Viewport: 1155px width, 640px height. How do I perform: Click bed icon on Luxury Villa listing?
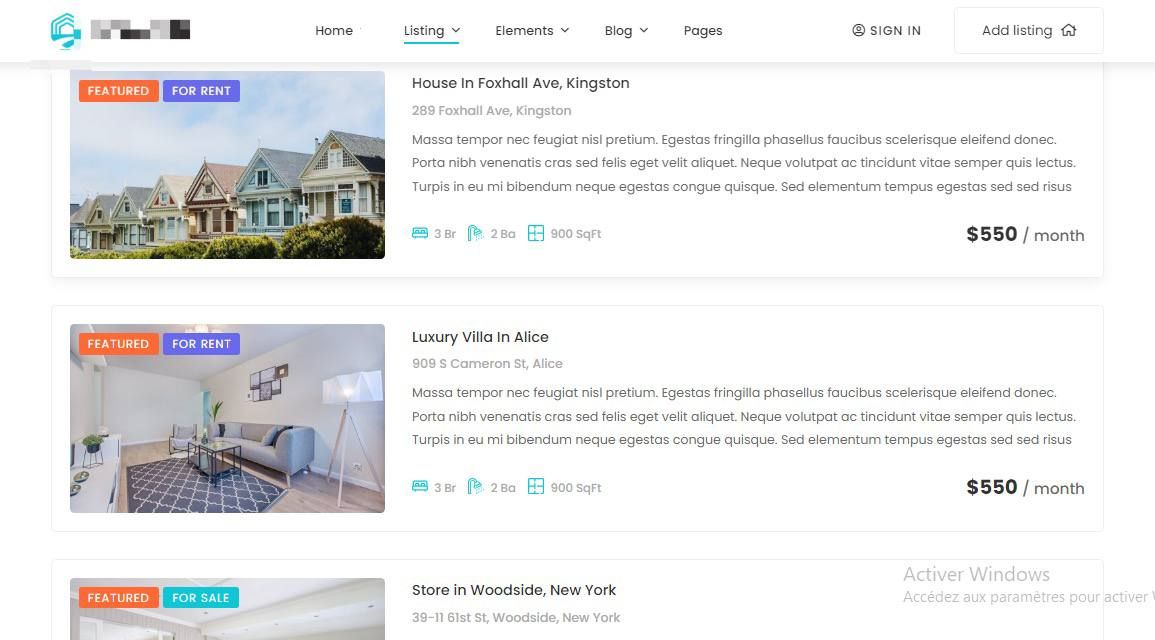[420, 487]
